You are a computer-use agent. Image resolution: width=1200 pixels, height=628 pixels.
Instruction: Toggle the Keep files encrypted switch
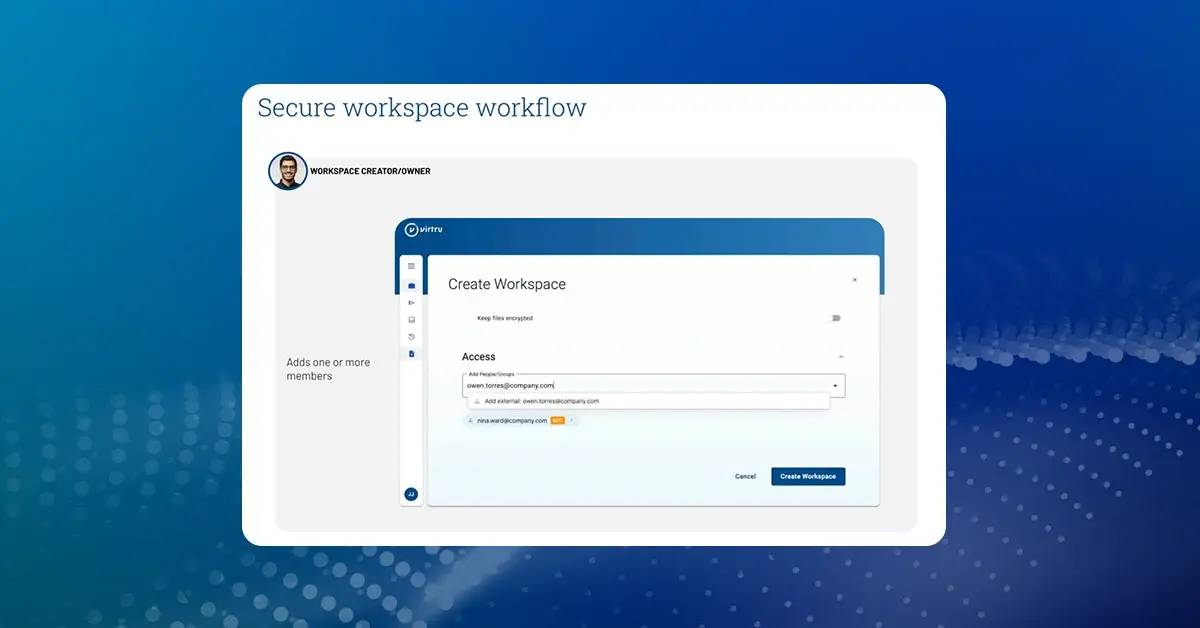[835, 318]
